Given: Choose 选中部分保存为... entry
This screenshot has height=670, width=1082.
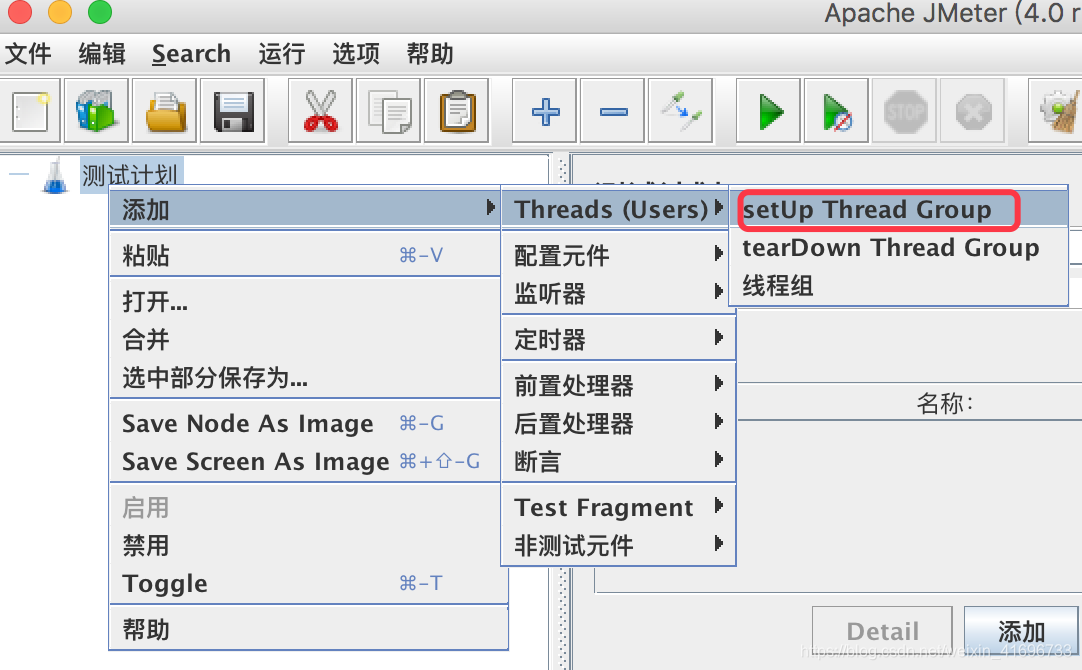Looking at the screenshot, I should (304, 377).
